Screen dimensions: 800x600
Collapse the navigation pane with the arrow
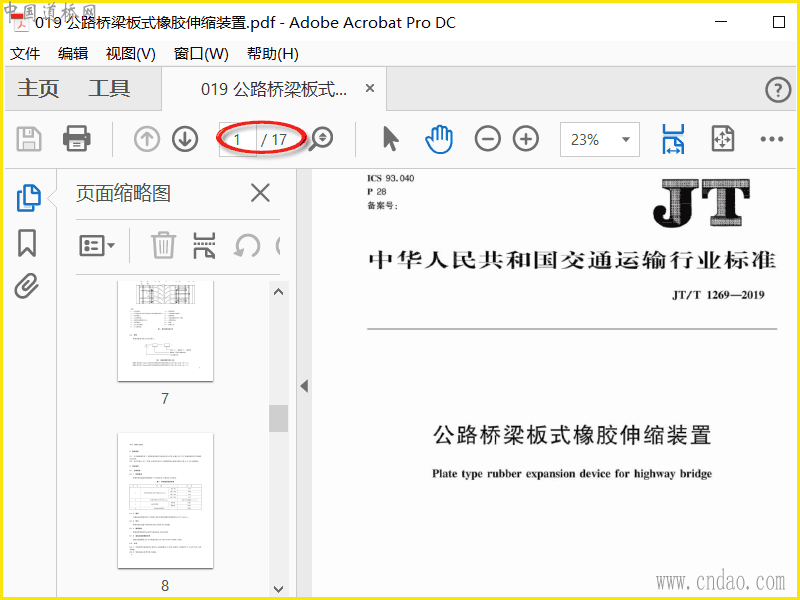coord(304,386)
